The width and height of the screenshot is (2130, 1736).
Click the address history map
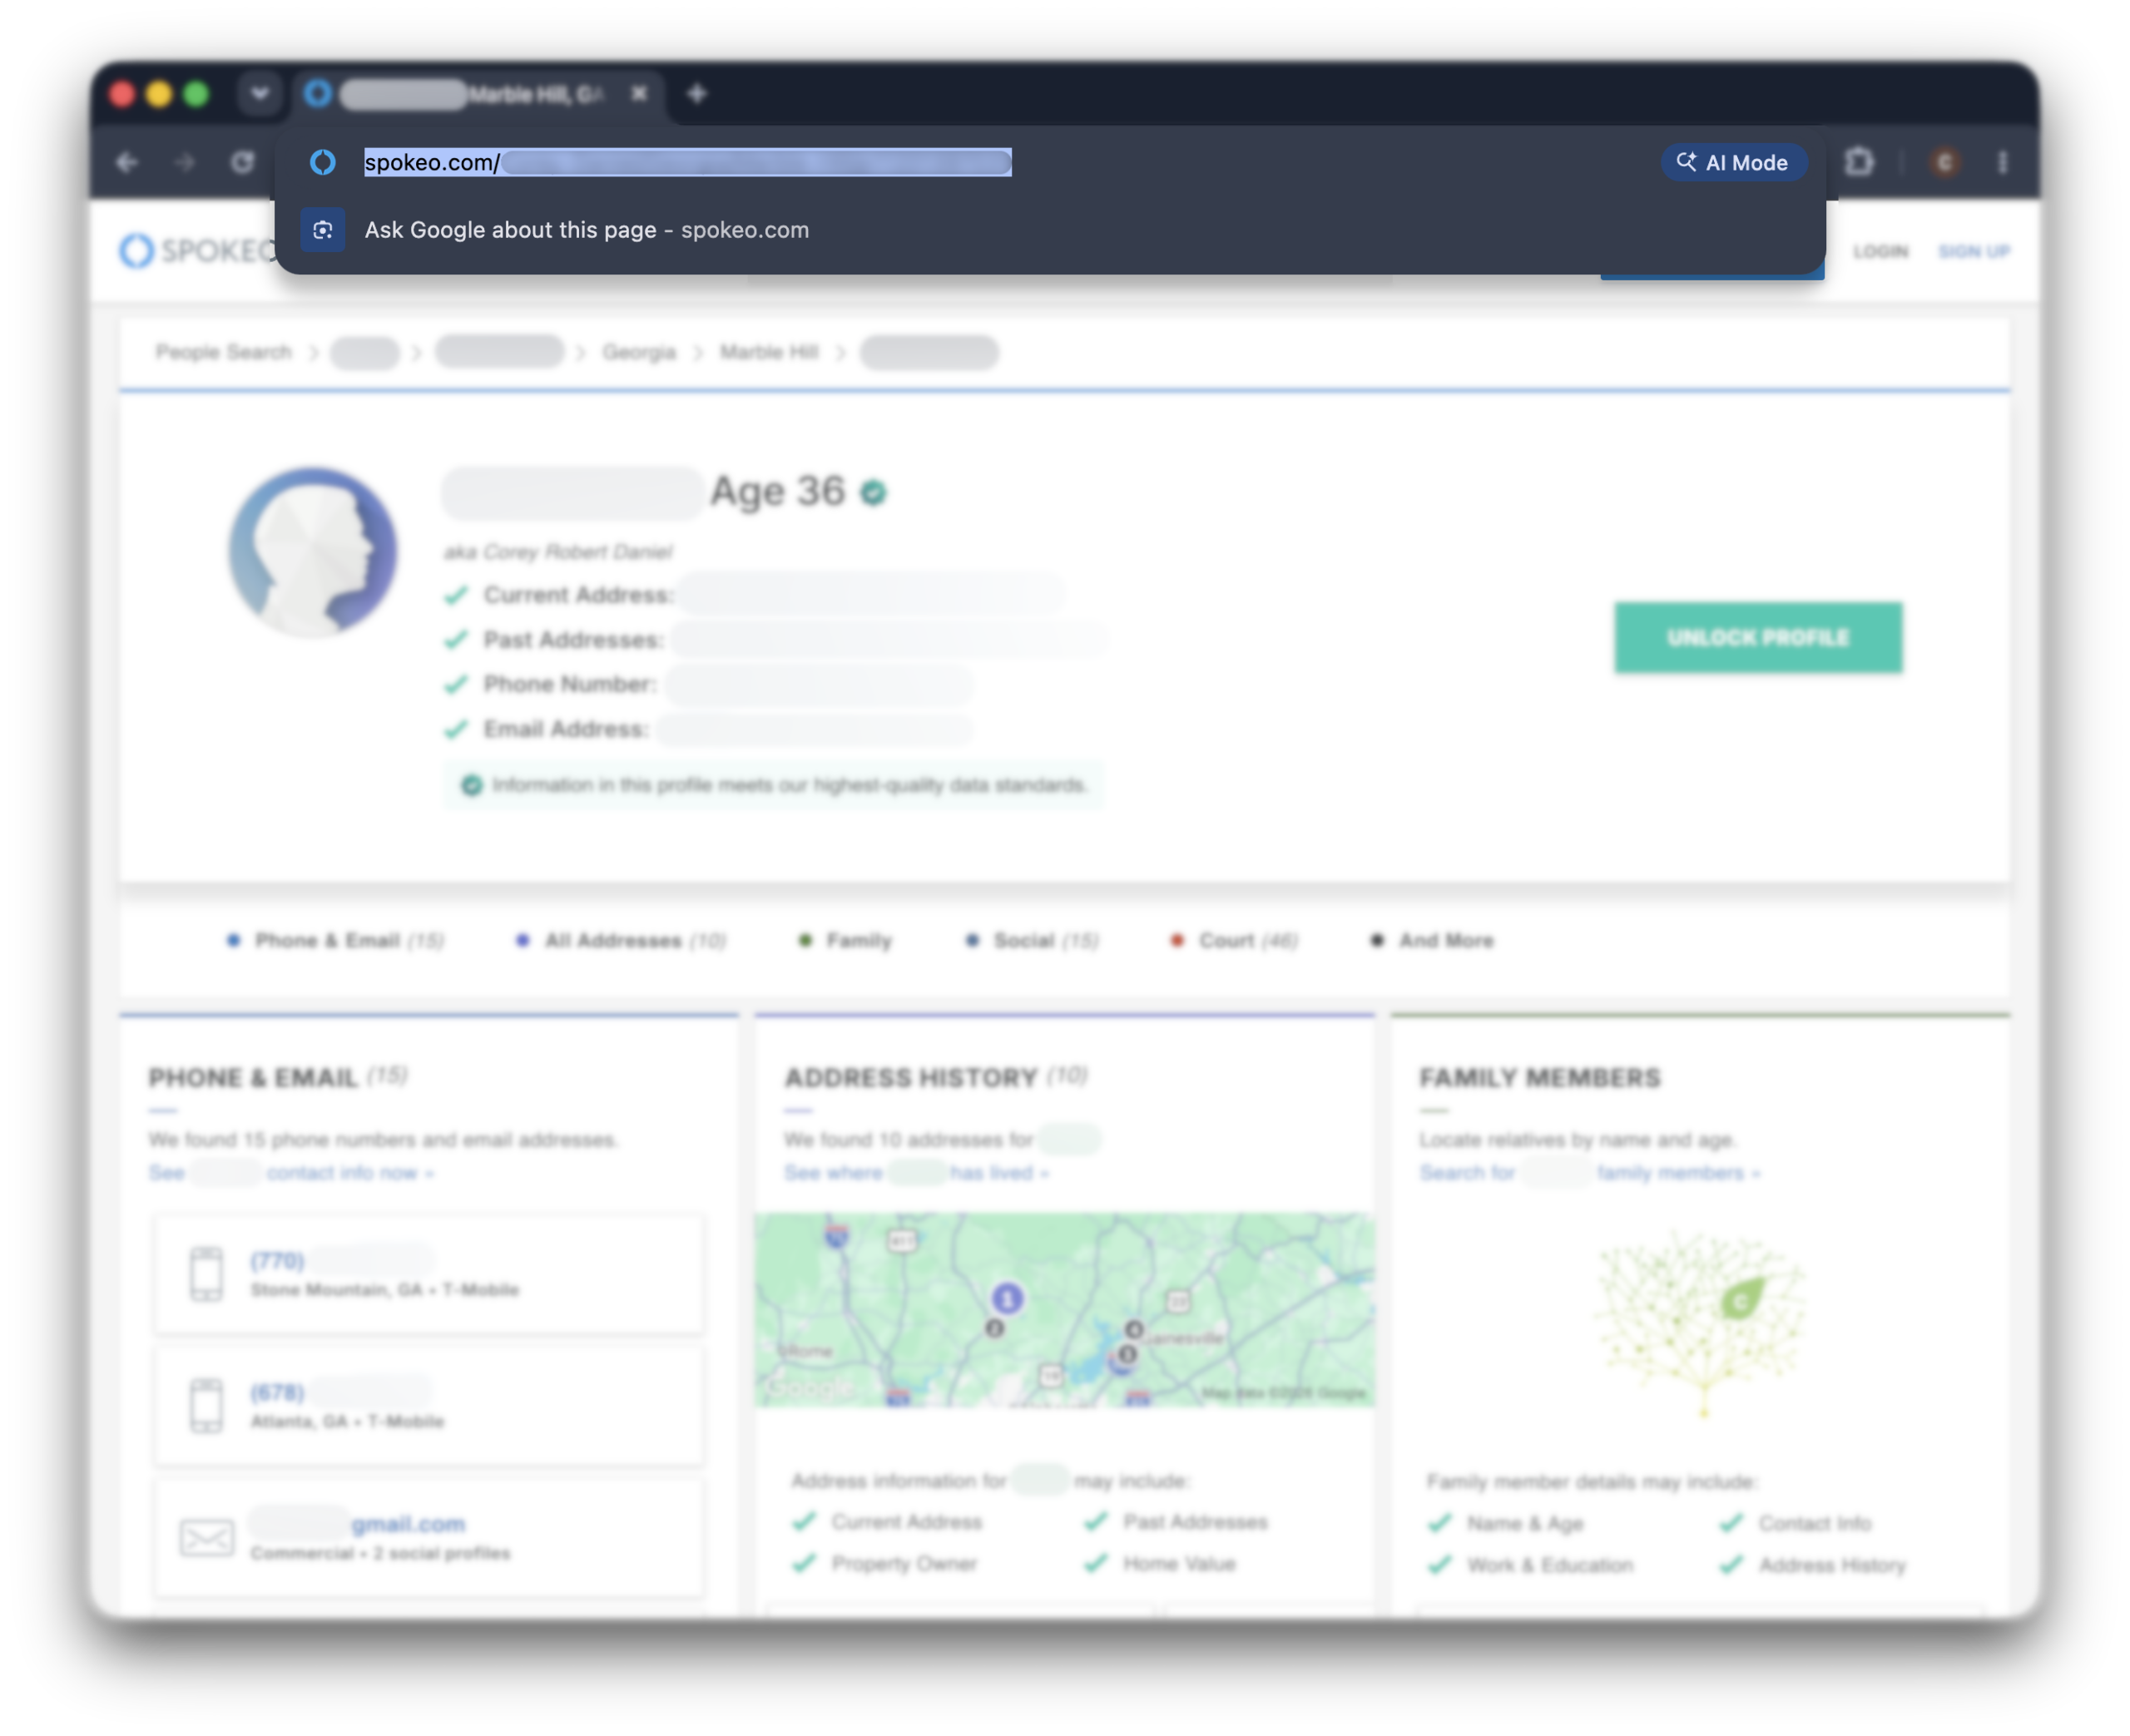(1064, 1310)
